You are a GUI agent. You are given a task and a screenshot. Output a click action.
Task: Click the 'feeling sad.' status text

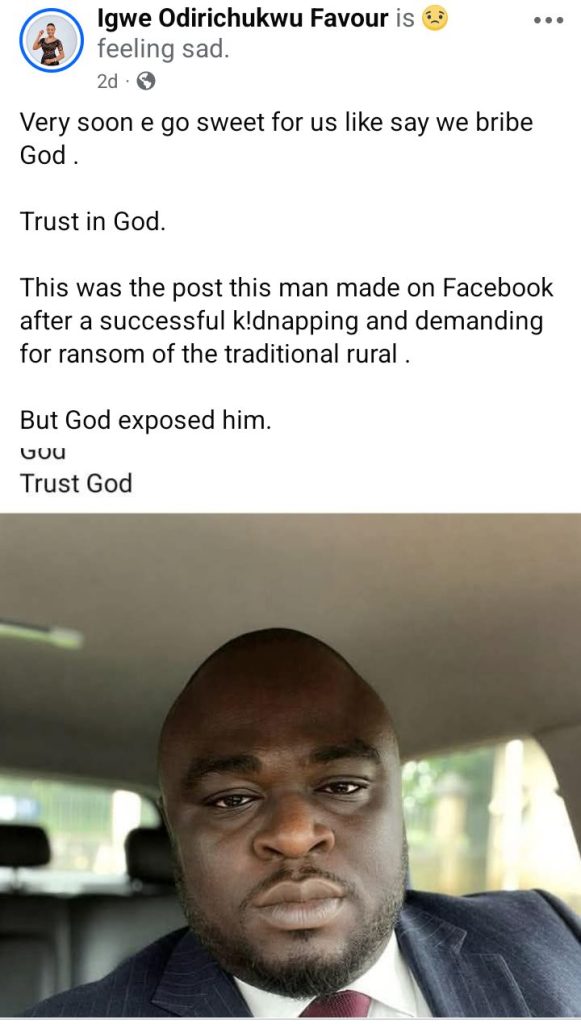pos(163,50)
